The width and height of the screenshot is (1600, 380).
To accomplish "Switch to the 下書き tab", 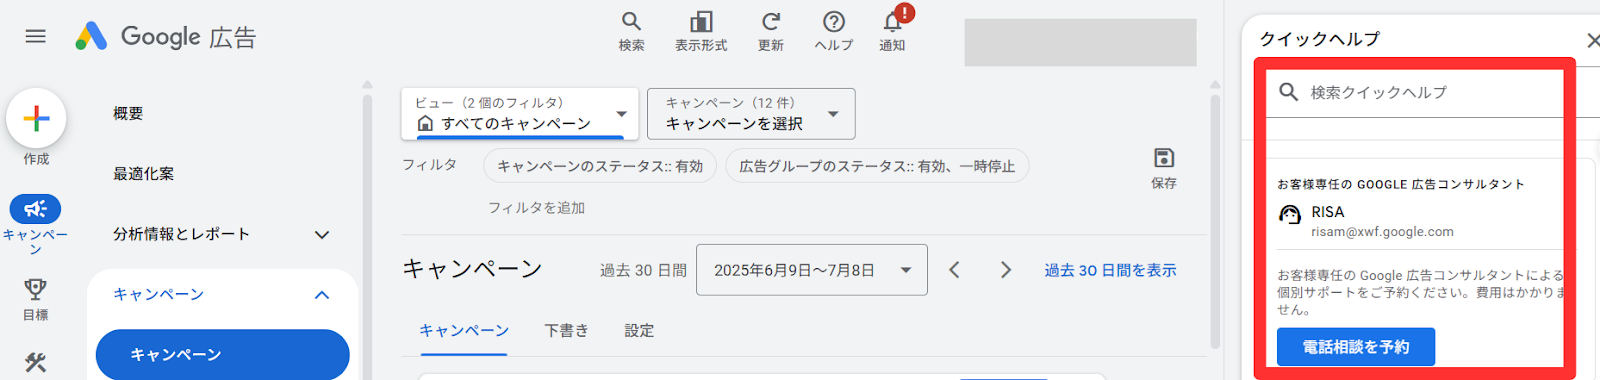I will click(566, 331).
